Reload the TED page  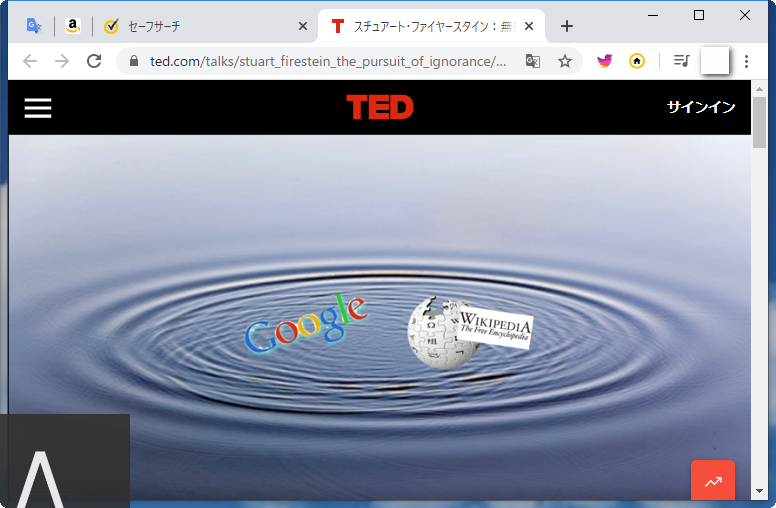point(94,61)
